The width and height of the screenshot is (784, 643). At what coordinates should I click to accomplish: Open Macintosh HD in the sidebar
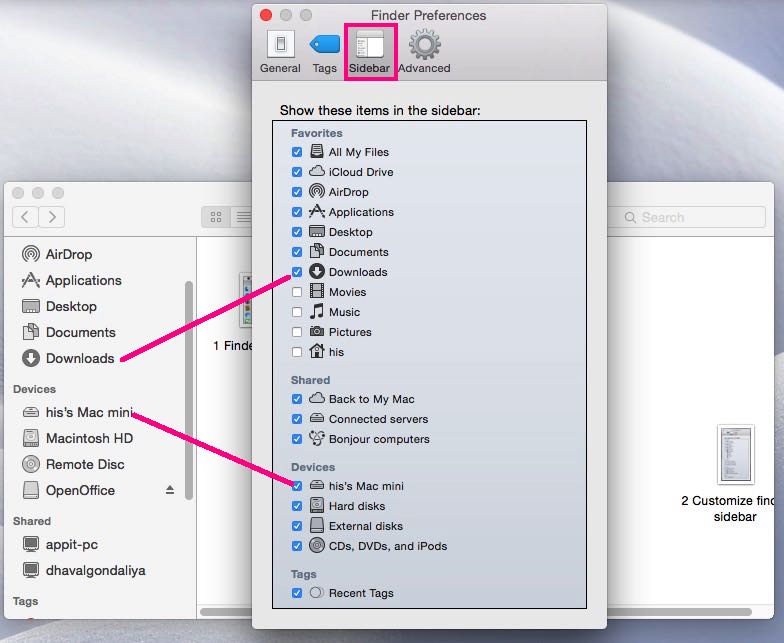(88, 438)
